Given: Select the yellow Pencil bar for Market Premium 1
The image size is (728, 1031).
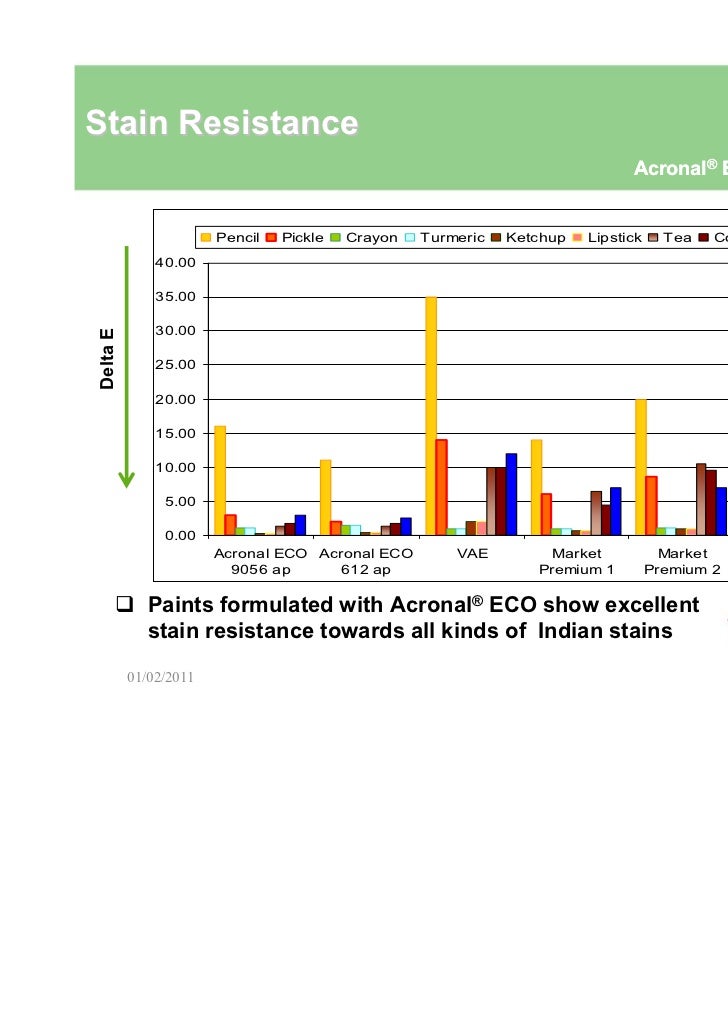Looking at the screenshot, I should (537, 488).
